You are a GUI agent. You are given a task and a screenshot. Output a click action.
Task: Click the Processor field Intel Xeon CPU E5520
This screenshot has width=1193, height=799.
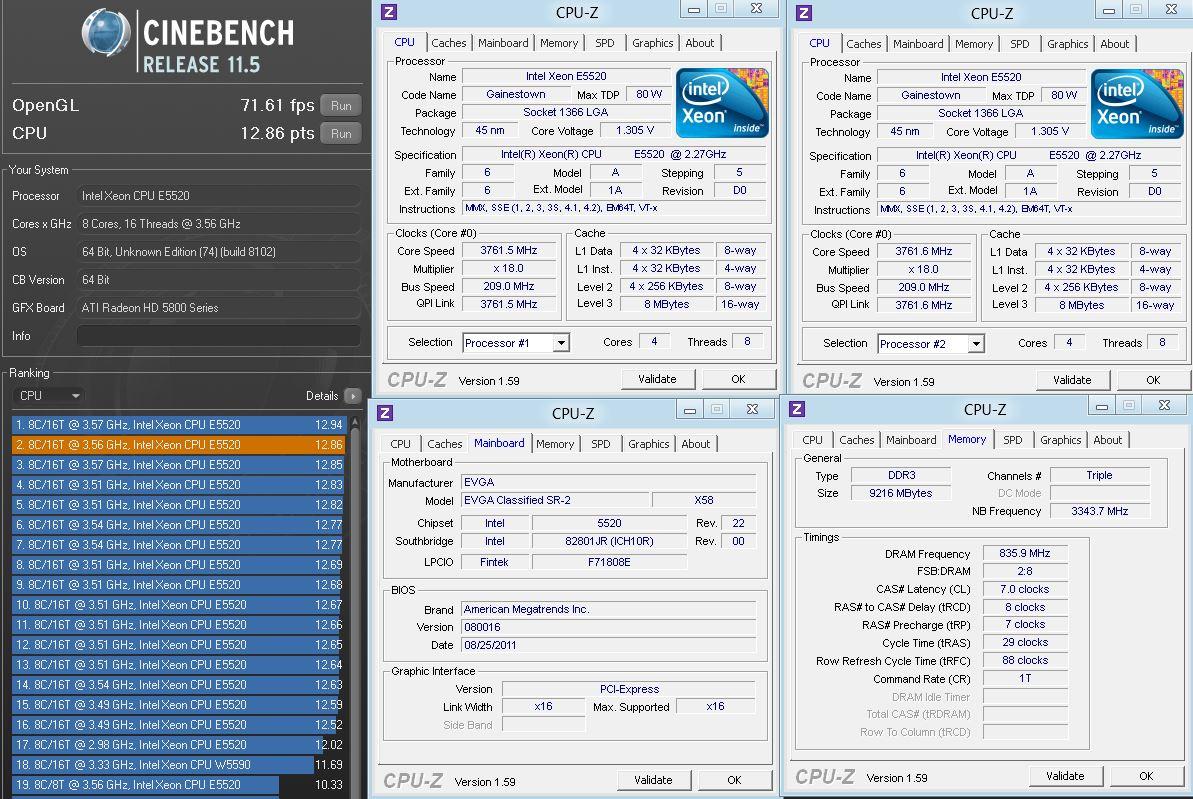coord(218,196)
